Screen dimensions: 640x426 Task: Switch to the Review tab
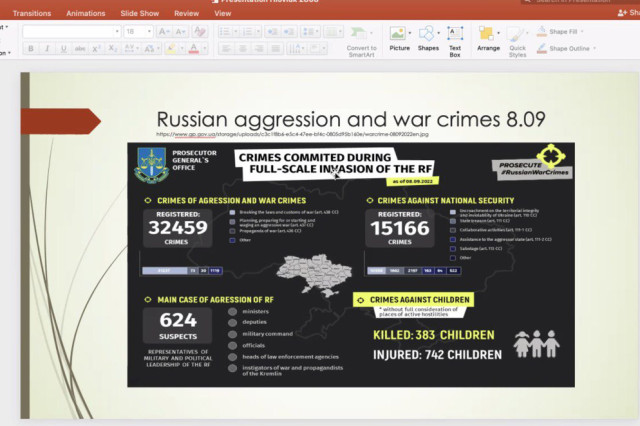click(x=187, y=13)
